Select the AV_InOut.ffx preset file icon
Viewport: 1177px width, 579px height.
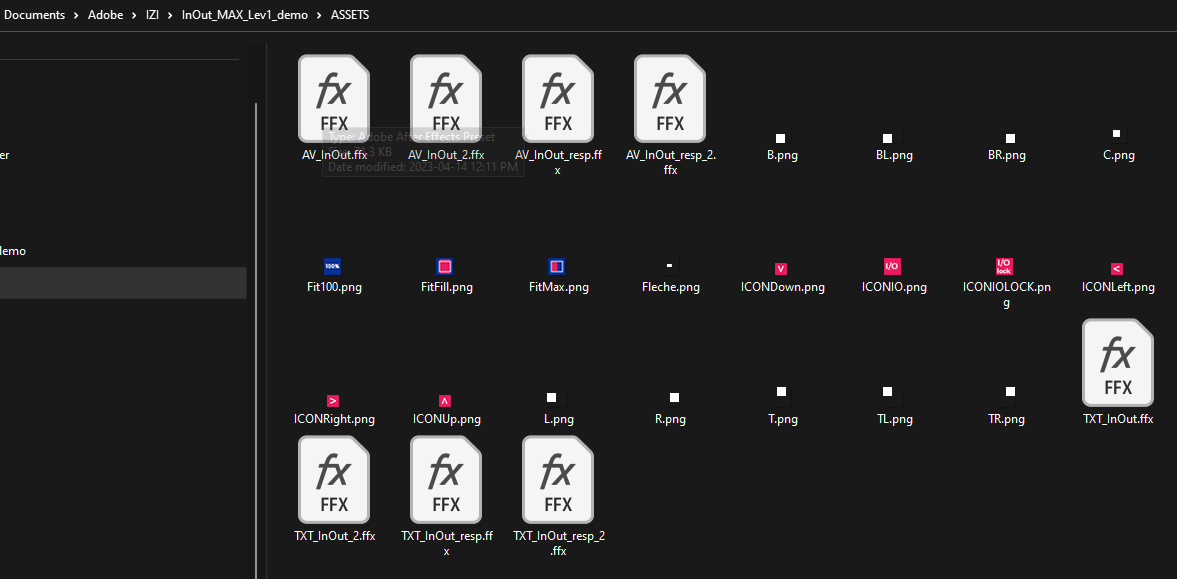334,98
